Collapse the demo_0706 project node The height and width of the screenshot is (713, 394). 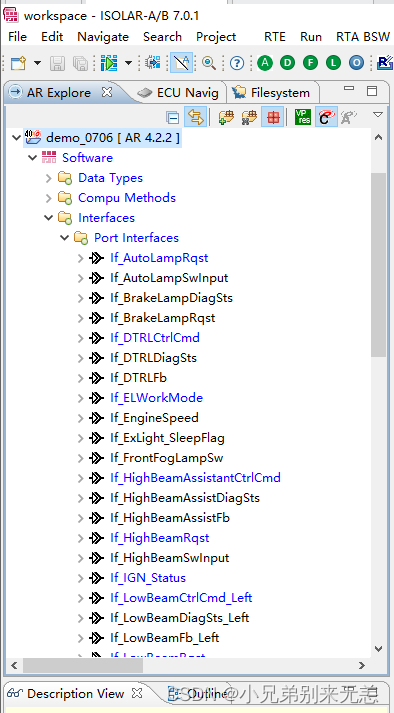[17, 138]
